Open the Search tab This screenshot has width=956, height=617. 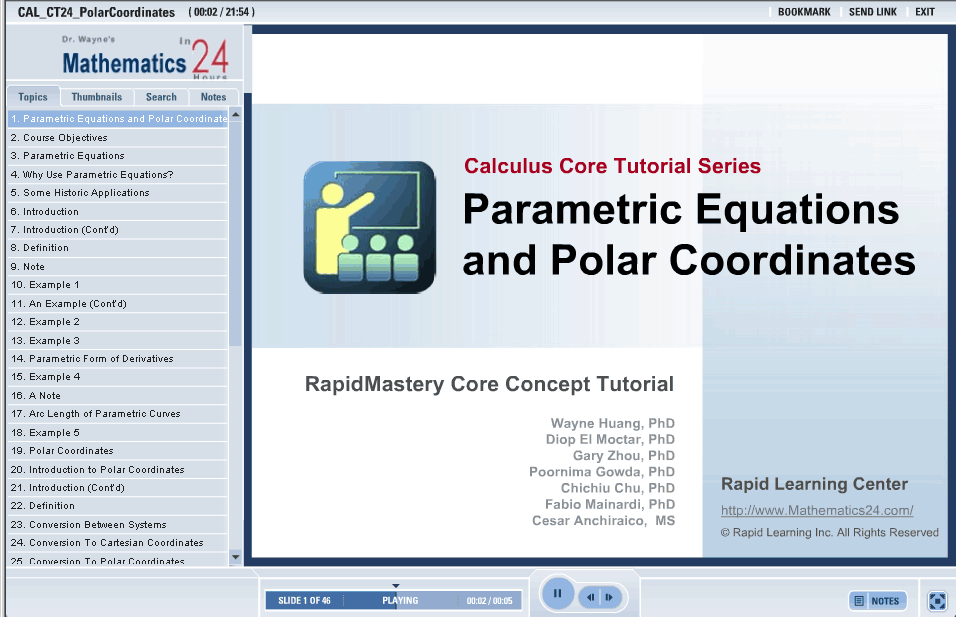161,97
